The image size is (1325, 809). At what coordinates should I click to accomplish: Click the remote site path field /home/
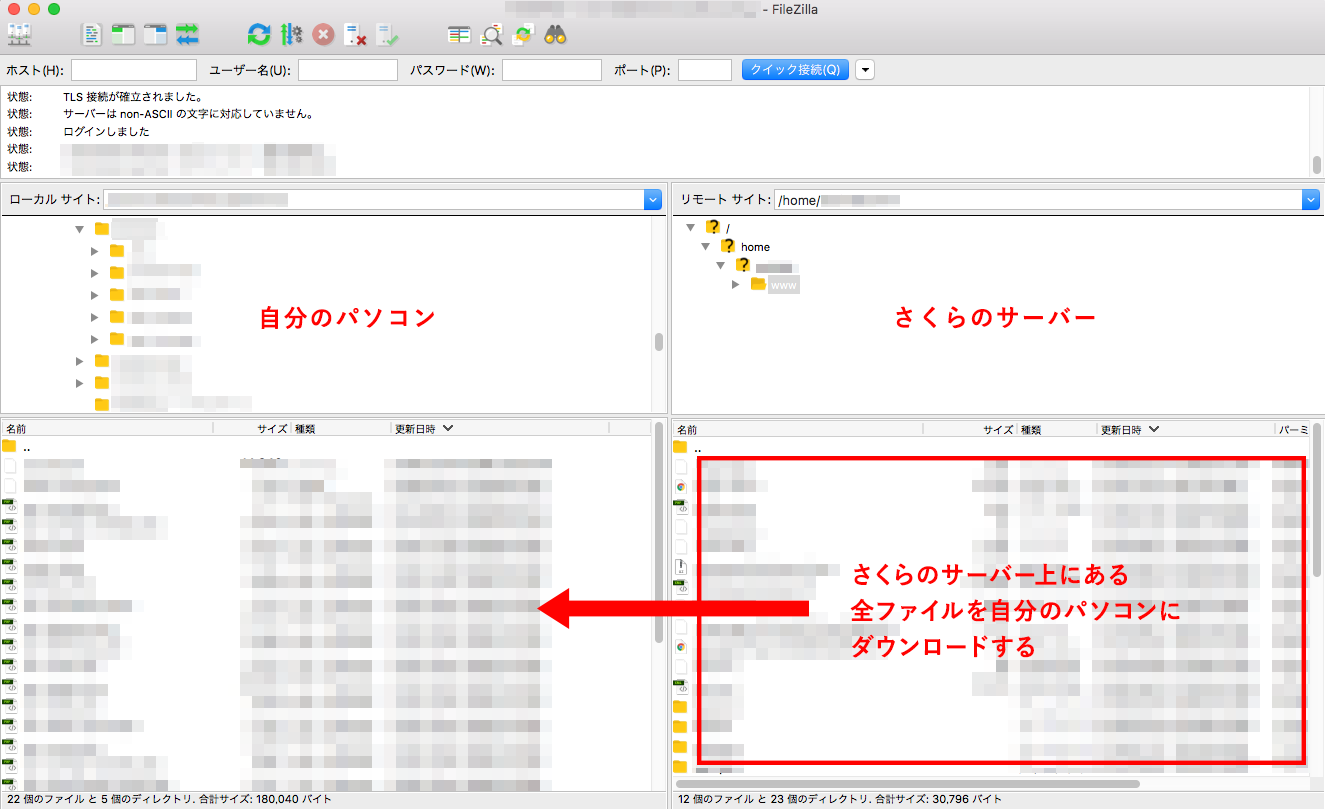coord(1038,200)
